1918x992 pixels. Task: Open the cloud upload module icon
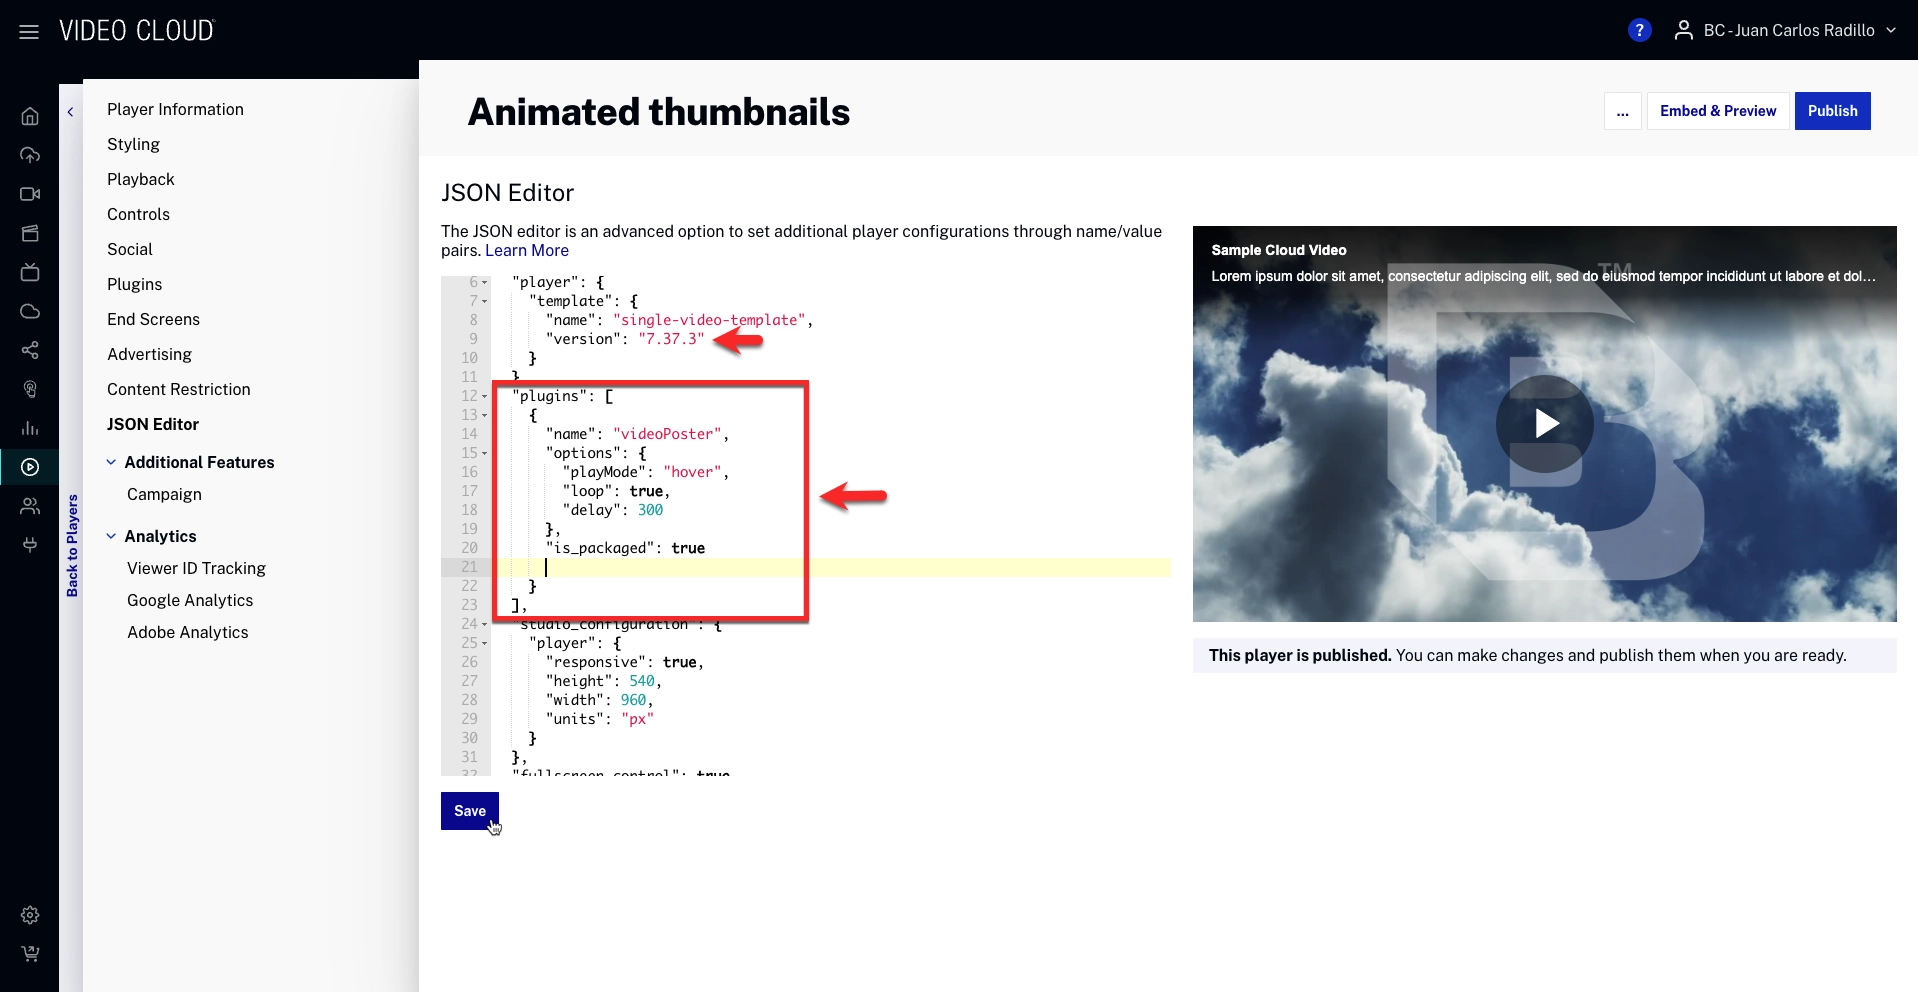click(30, 155)
